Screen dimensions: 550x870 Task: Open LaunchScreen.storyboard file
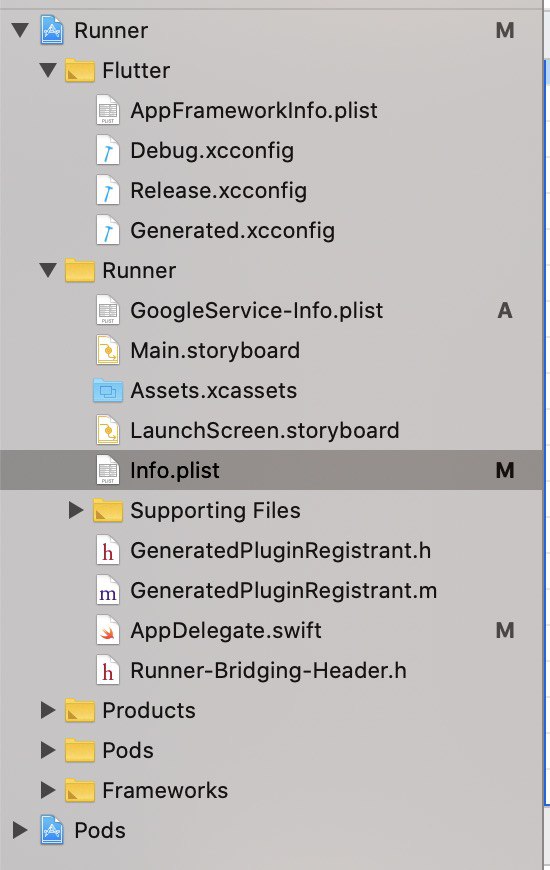(x=265, y=431)
